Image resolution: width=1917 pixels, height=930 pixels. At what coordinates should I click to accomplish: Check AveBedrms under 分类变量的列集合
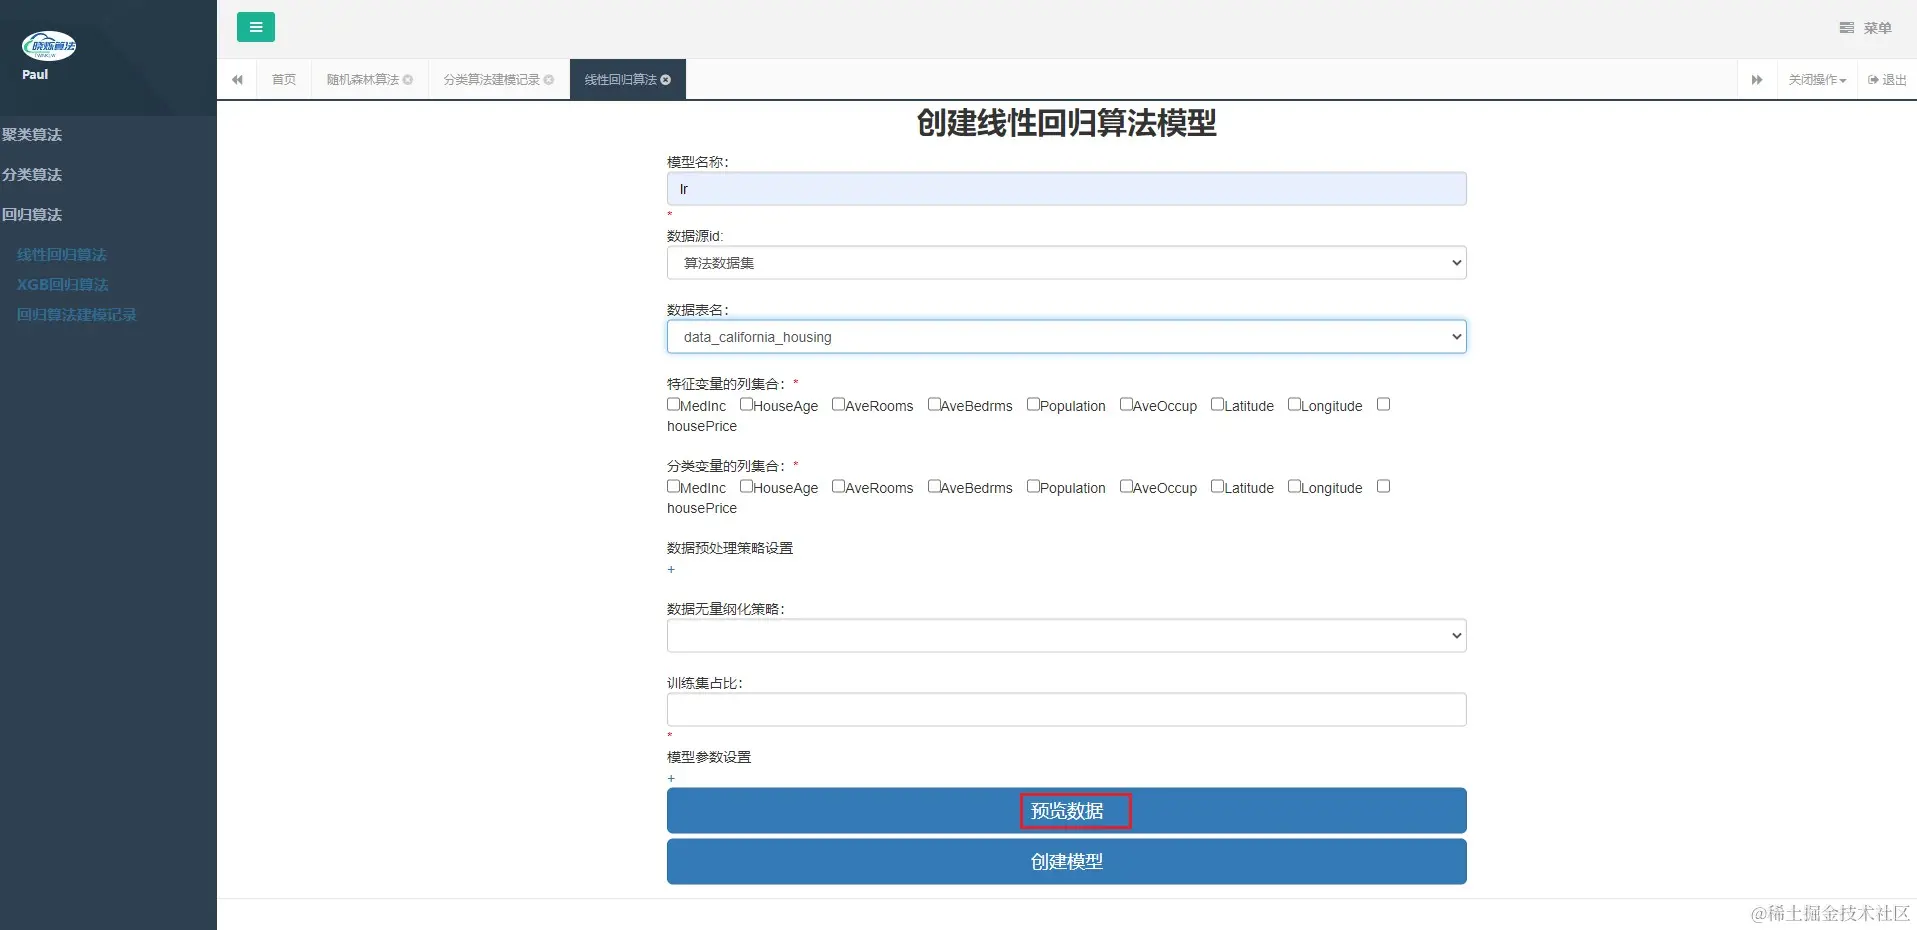(x=934, y=487)
